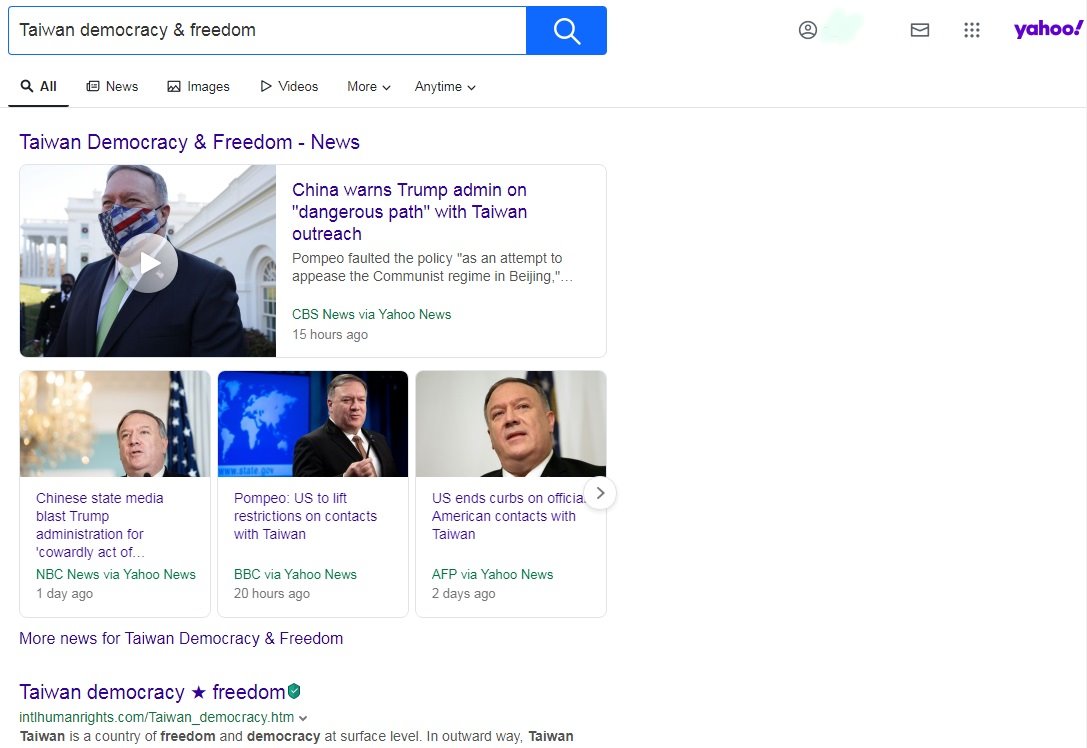
Task: Switch to the Images tab
Action: [198, 87]
